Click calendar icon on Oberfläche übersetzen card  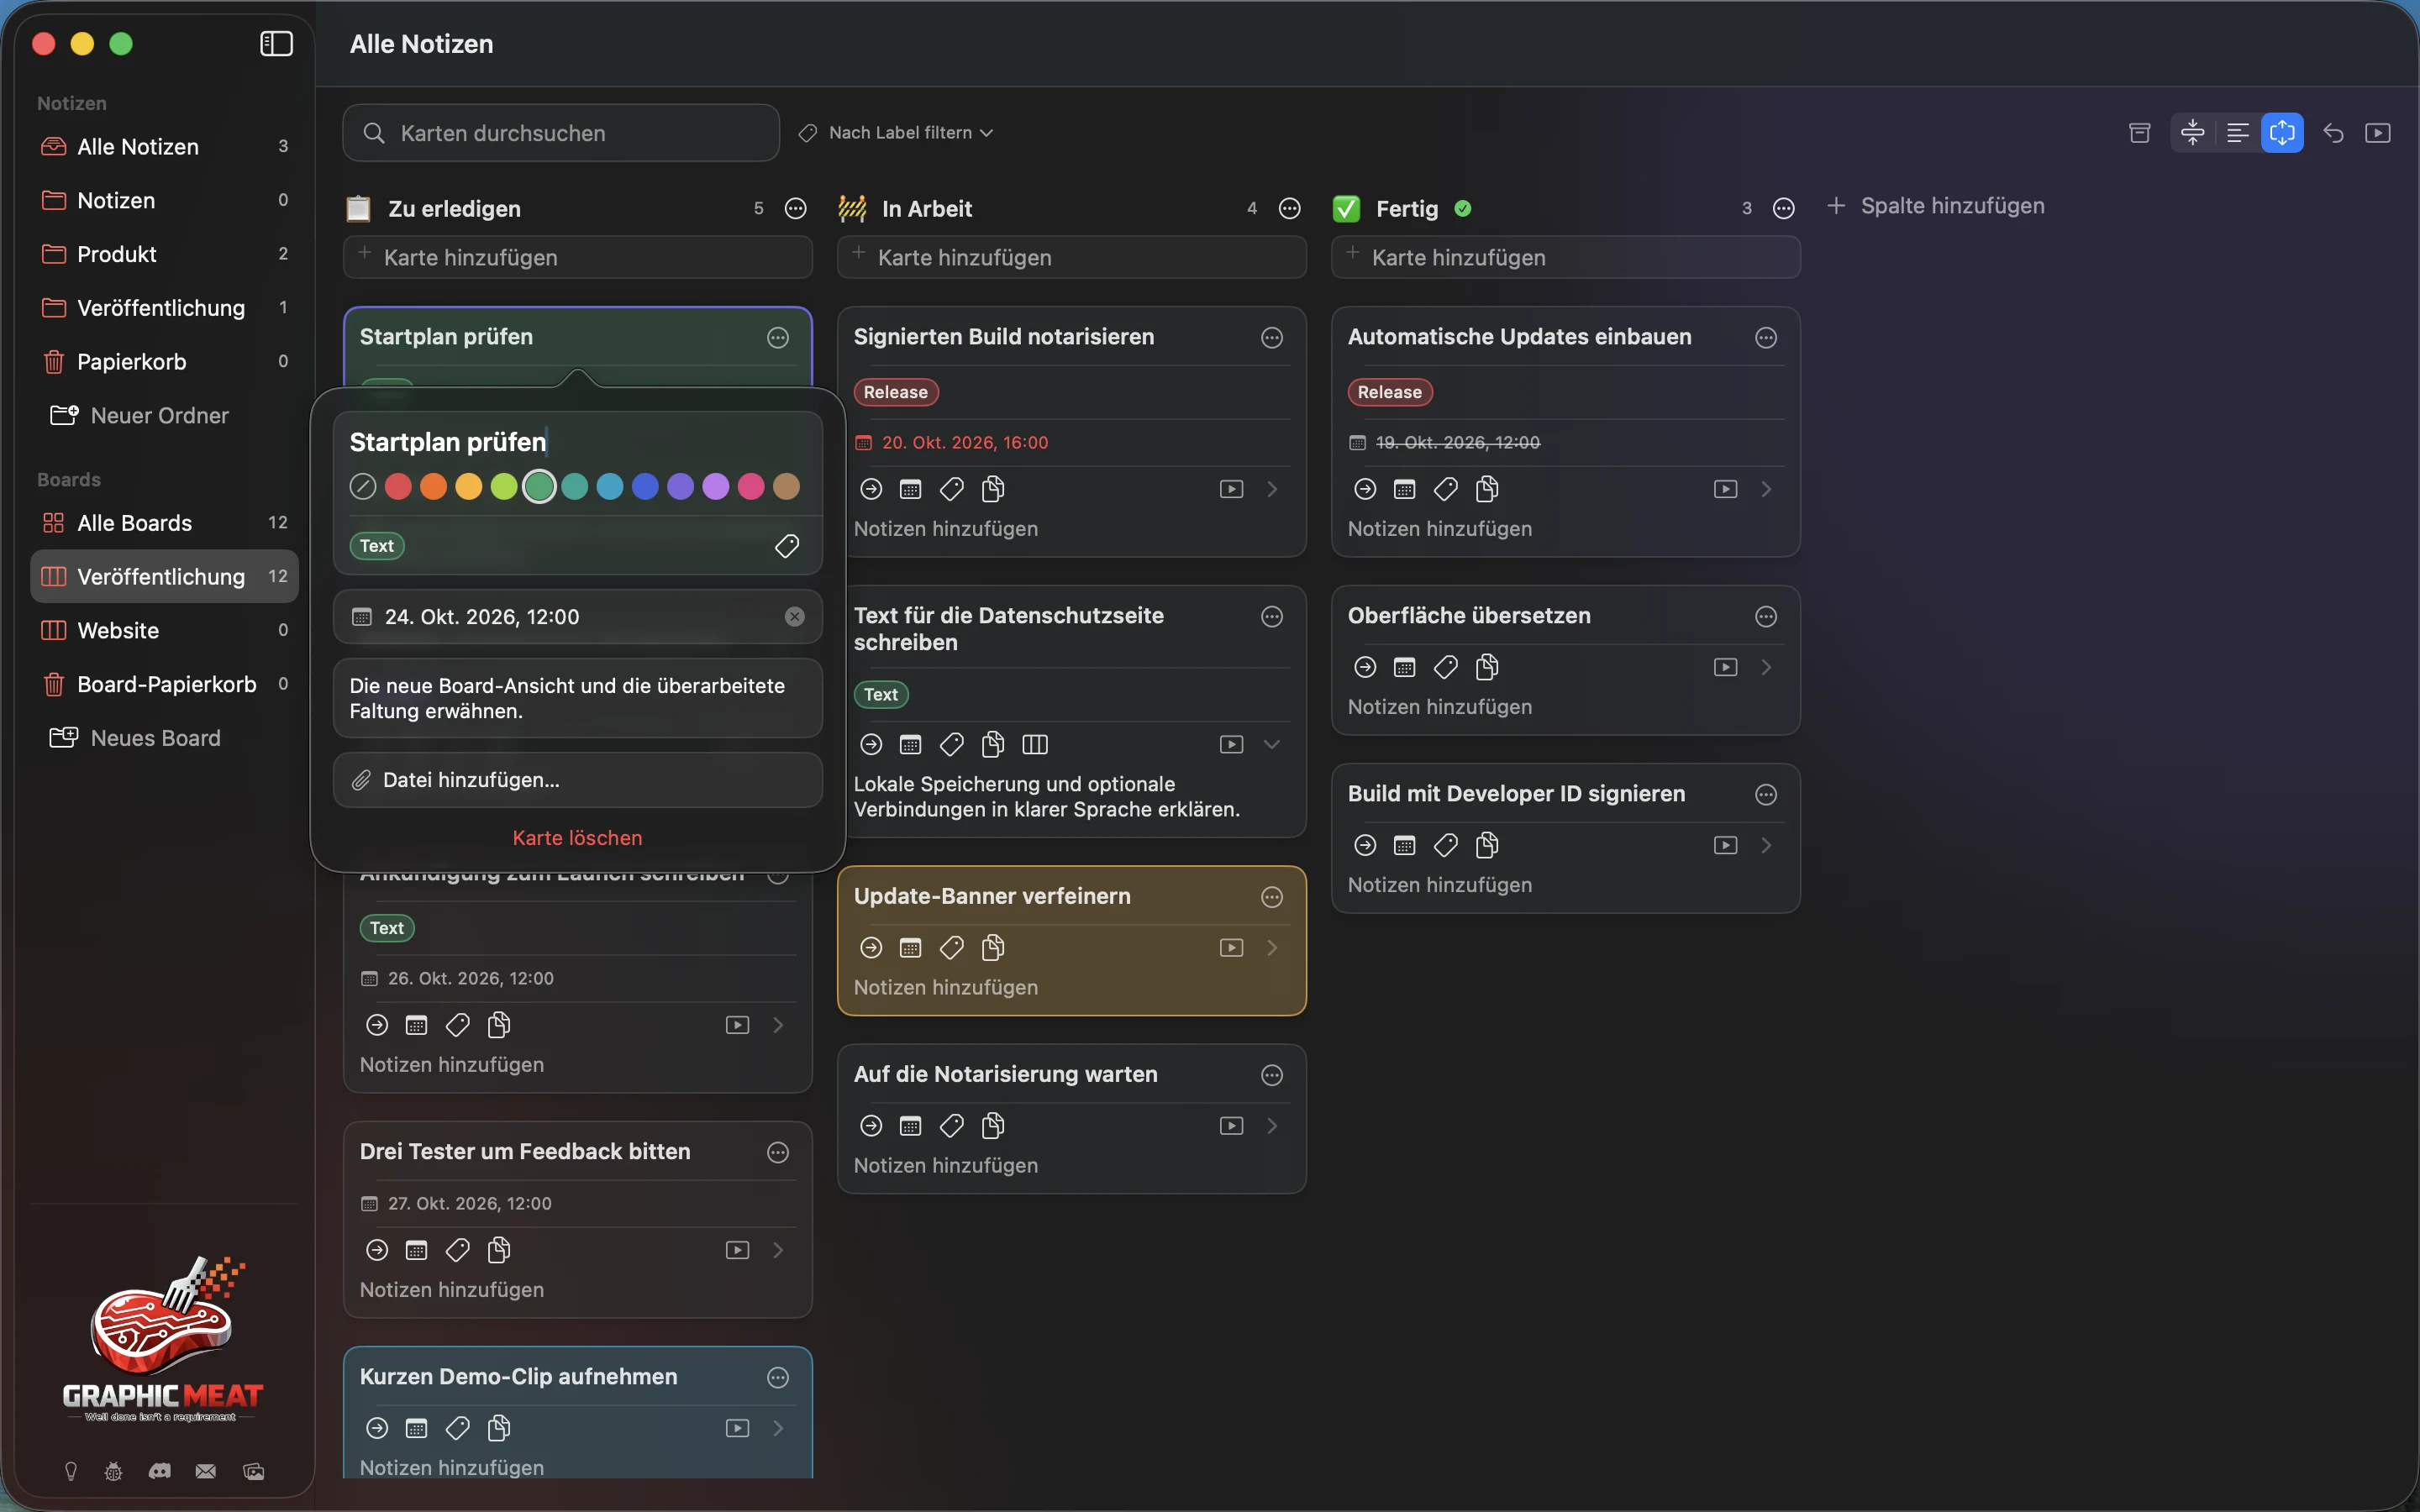click(x=1404, y=667)
